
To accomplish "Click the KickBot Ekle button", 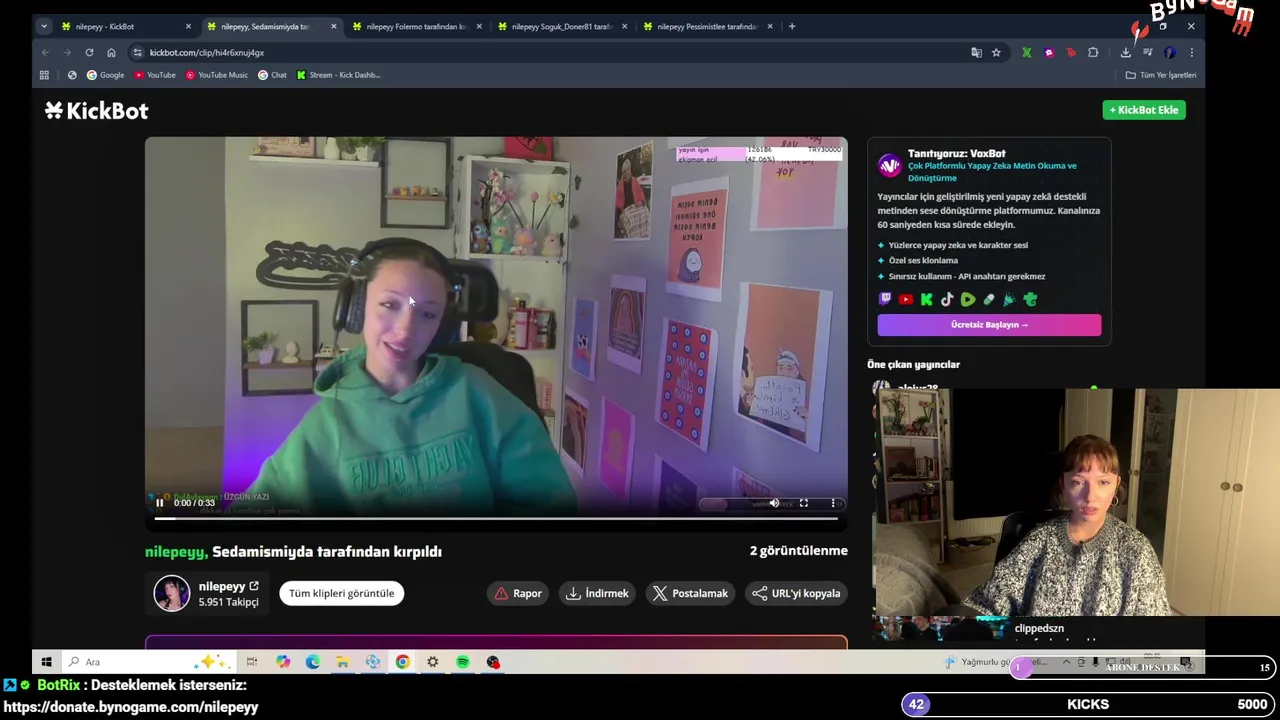I will click(x=1144, y=110).
